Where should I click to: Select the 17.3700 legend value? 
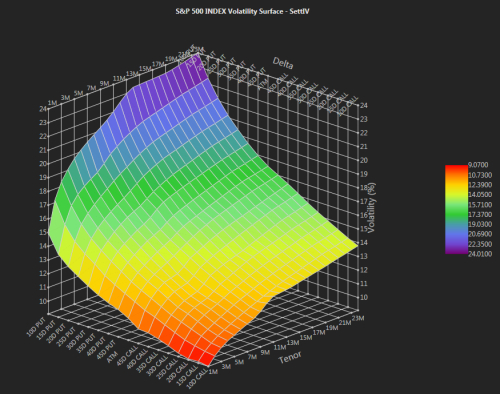tap(480, 214)
